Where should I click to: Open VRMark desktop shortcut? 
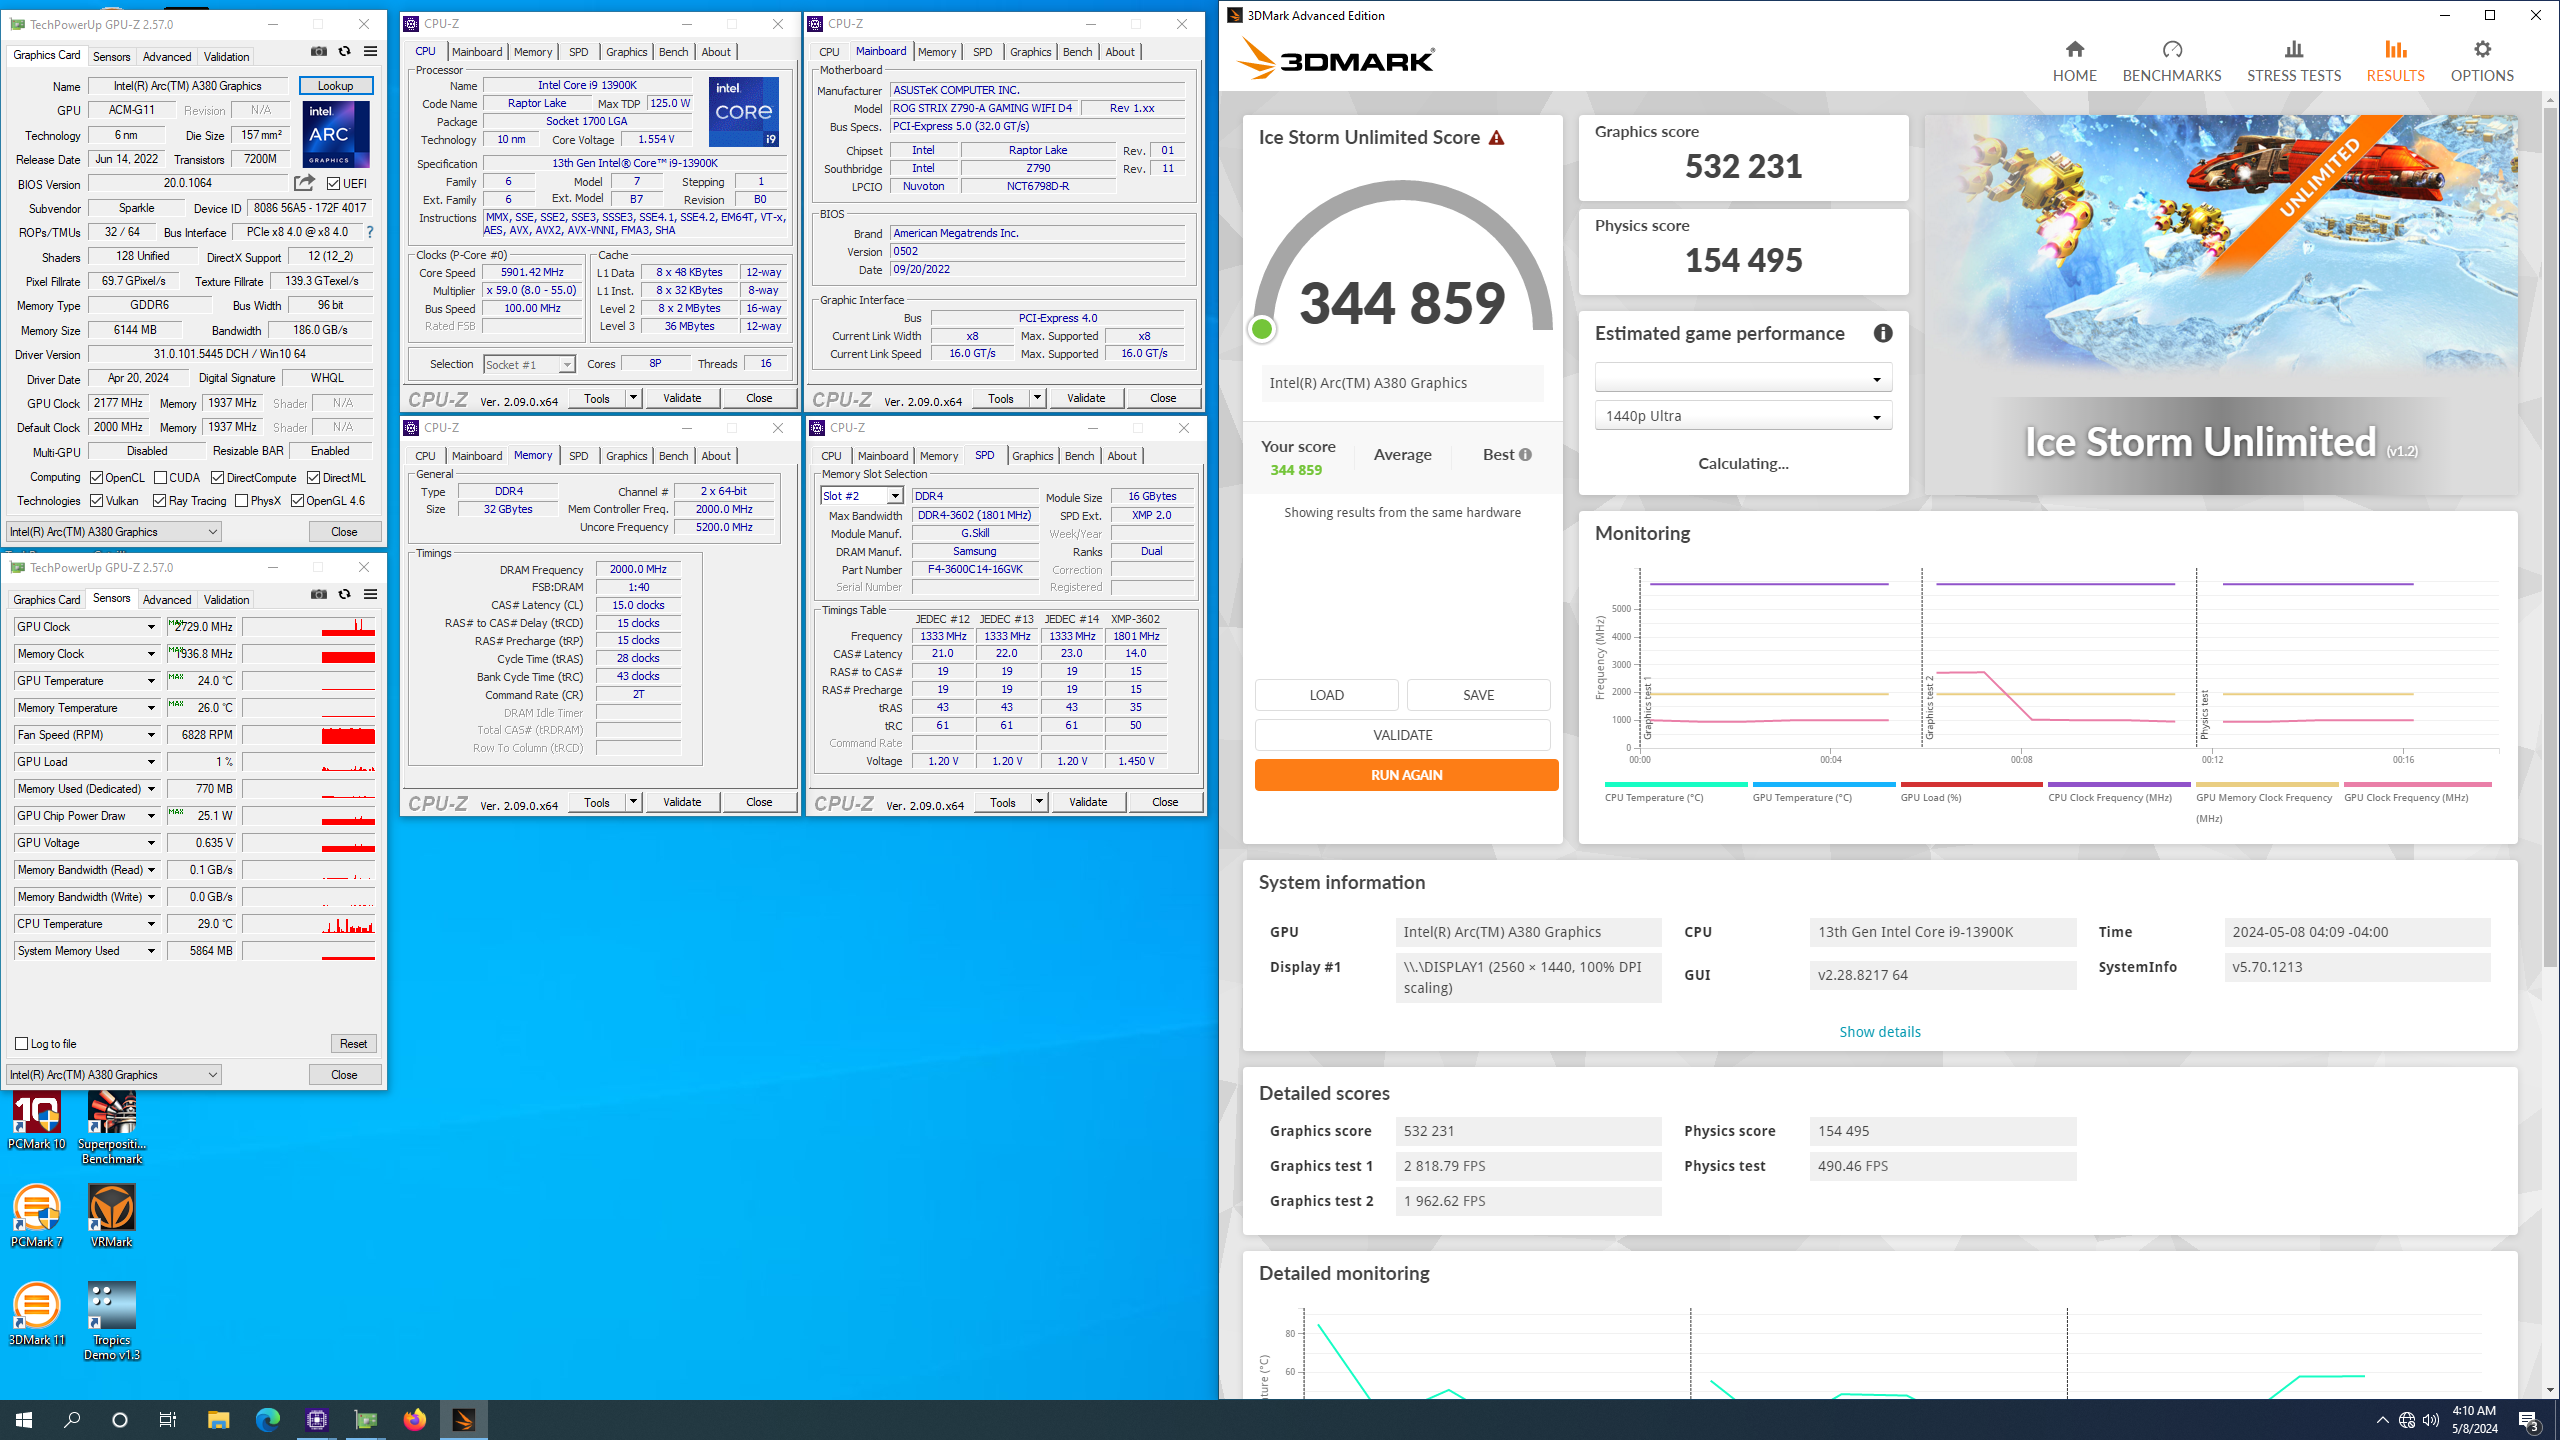click(111, 1216)
